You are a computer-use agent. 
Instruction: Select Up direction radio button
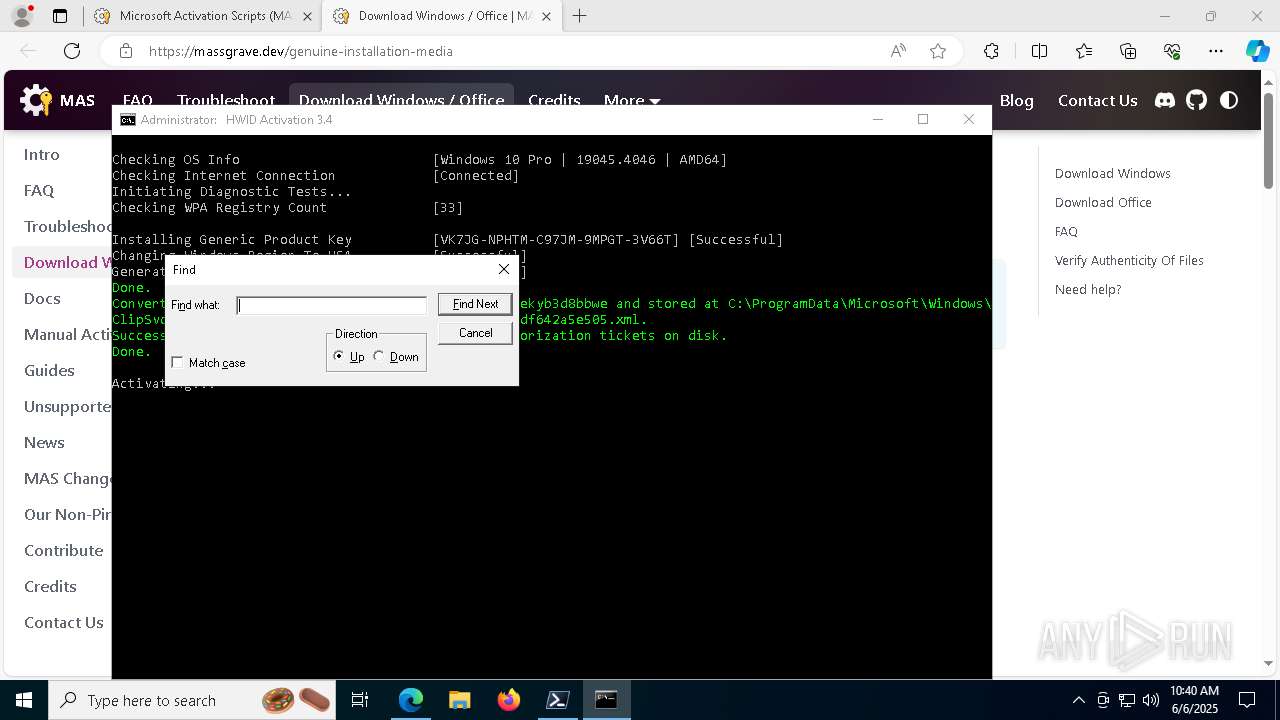pos(339,356)
